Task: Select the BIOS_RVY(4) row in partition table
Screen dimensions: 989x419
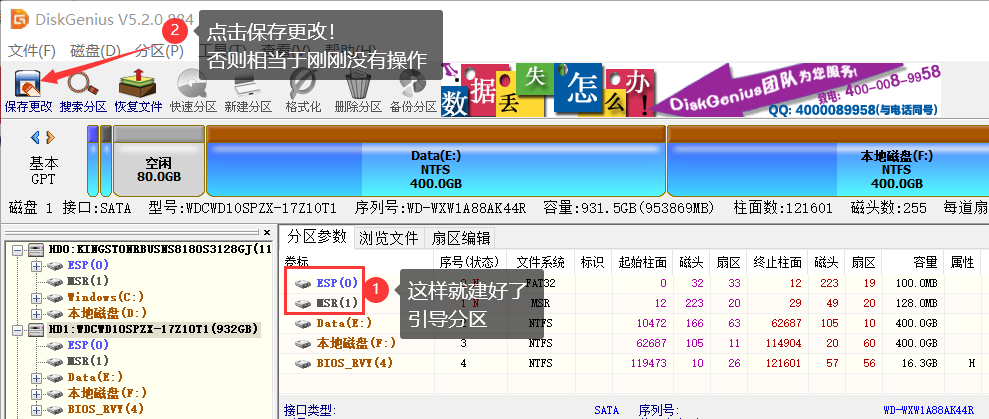Action: (633, 364)
